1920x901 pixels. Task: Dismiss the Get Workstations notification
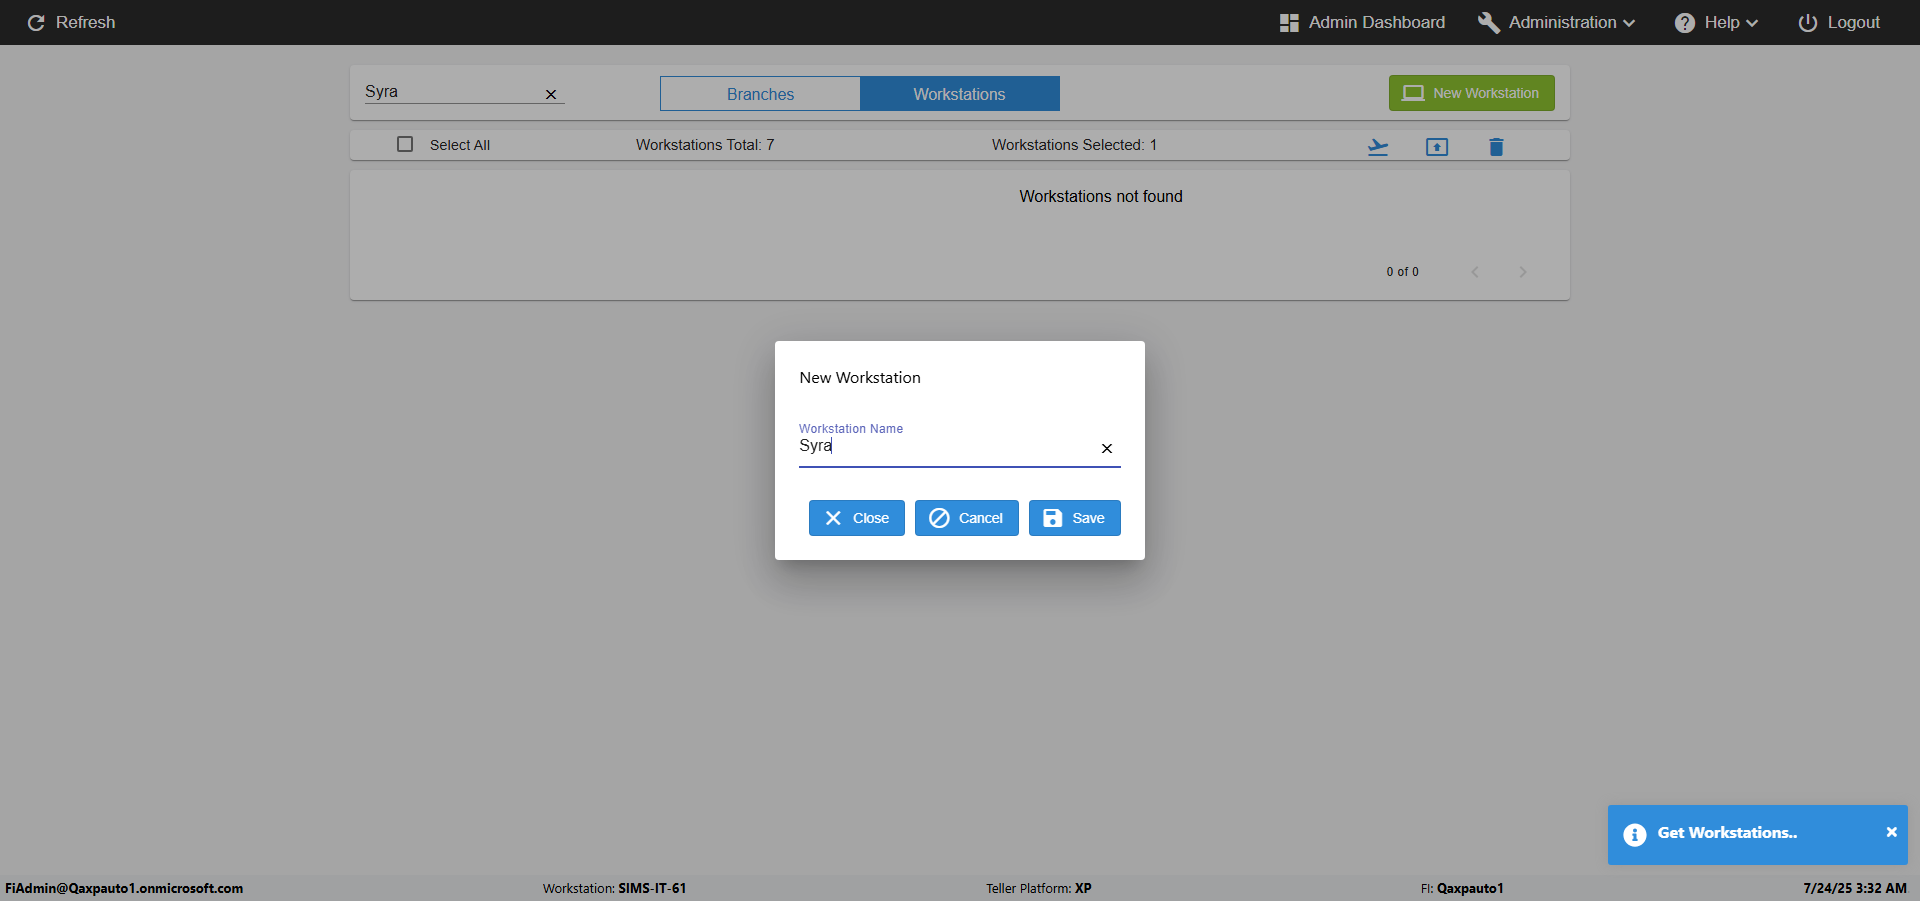click(x=1891, y=832)
